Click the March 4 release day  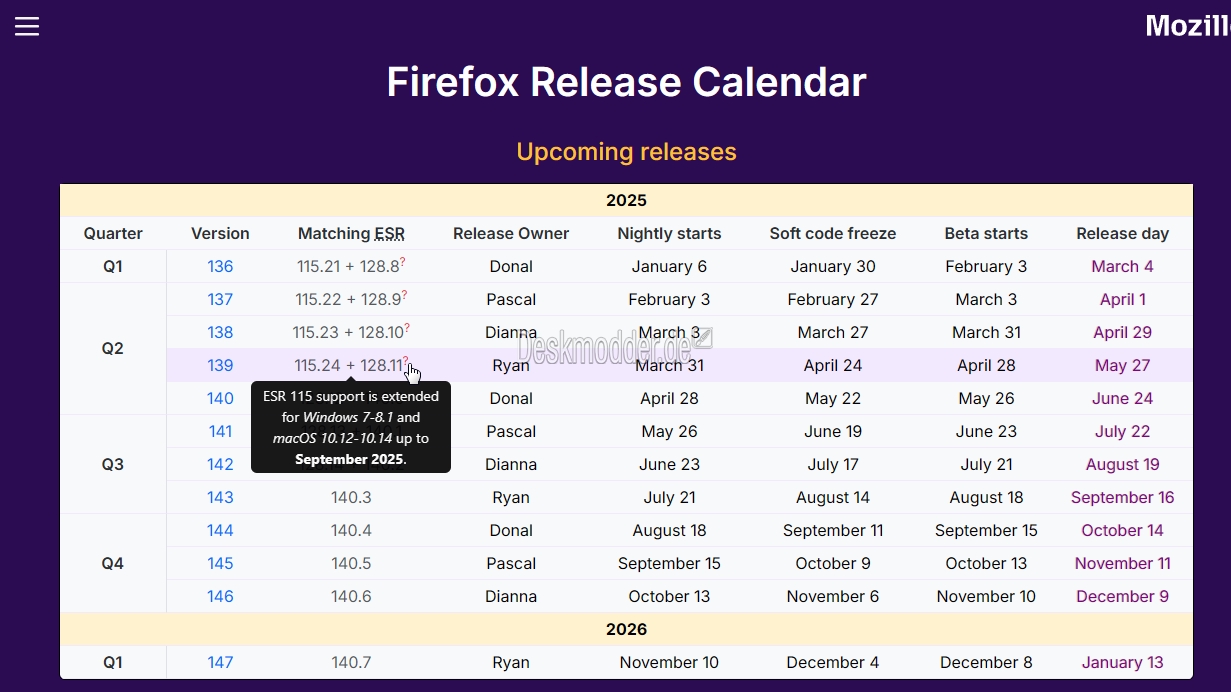pos(1122,266)
